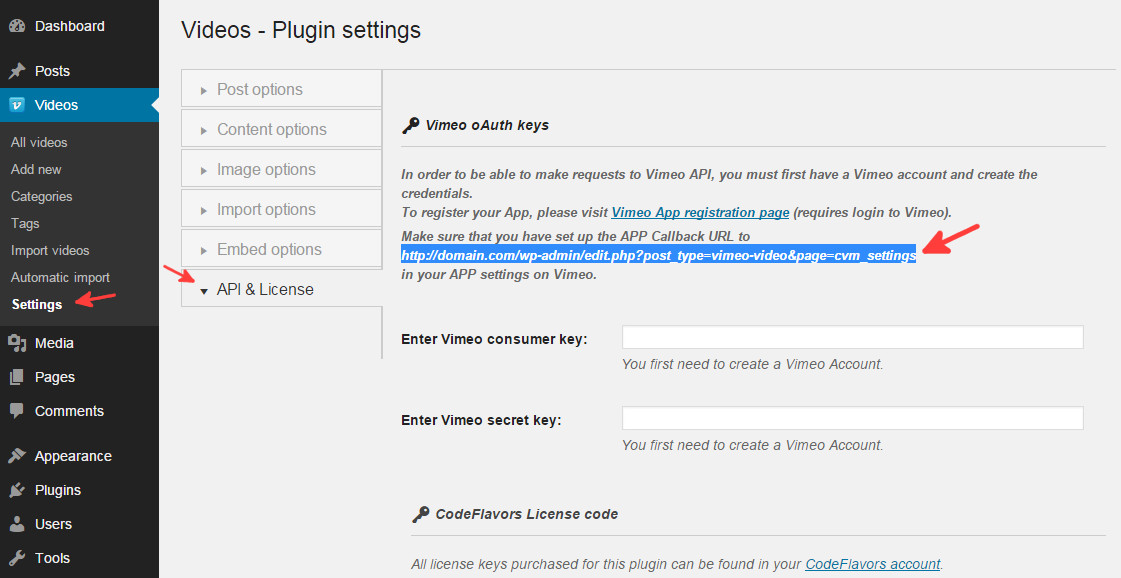
Task: Focus the Vimeo consumer key field
Action: 852,338
